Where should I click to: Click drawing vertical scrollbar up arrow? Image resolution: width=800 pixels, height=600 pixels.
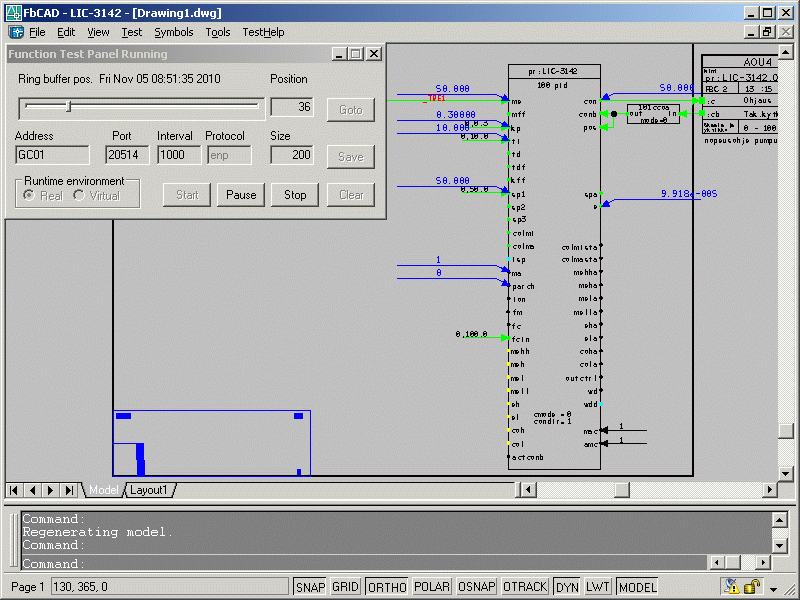785,52
